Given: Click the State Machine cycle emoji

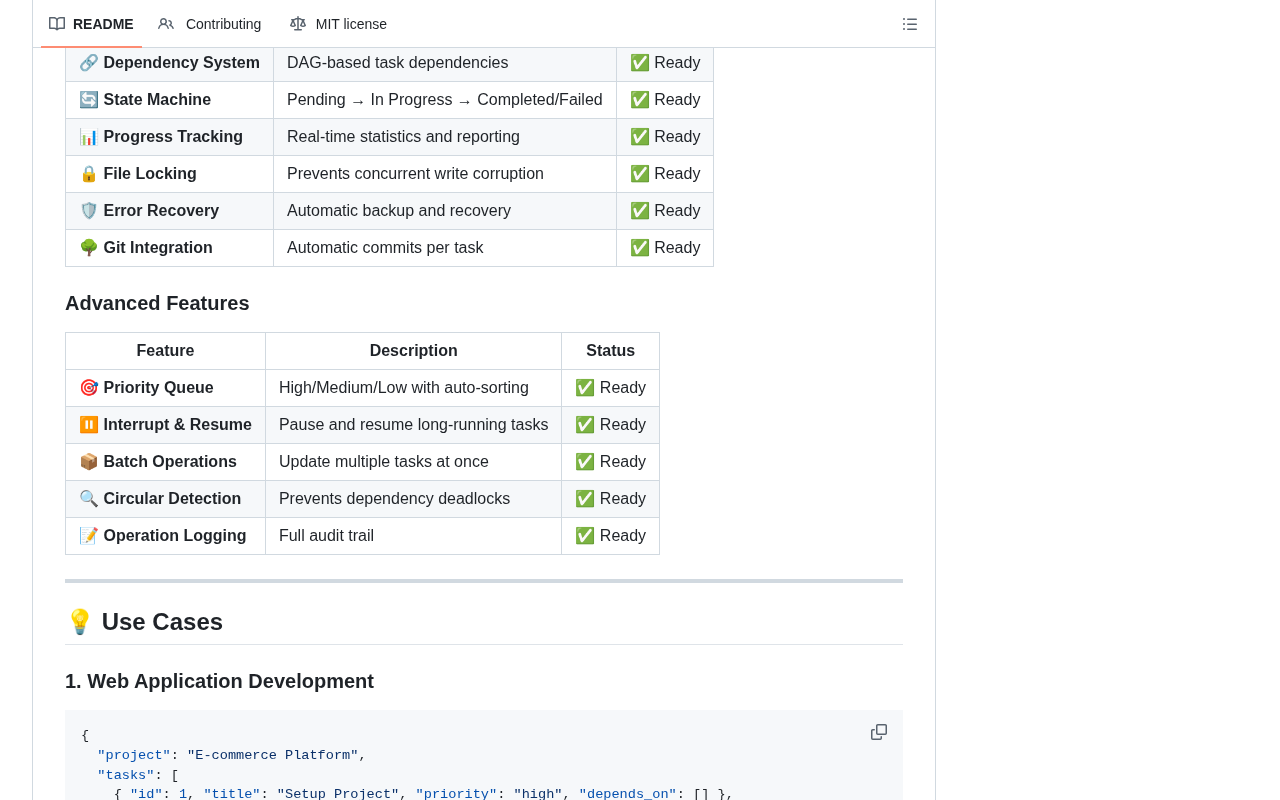Looking at the screenshot, I should [89, 100].
